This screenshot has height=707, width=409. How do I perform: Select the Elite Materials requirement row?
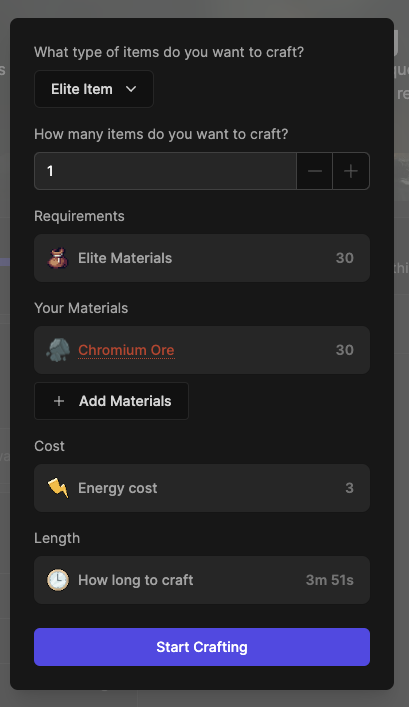[x=202, y=258]
